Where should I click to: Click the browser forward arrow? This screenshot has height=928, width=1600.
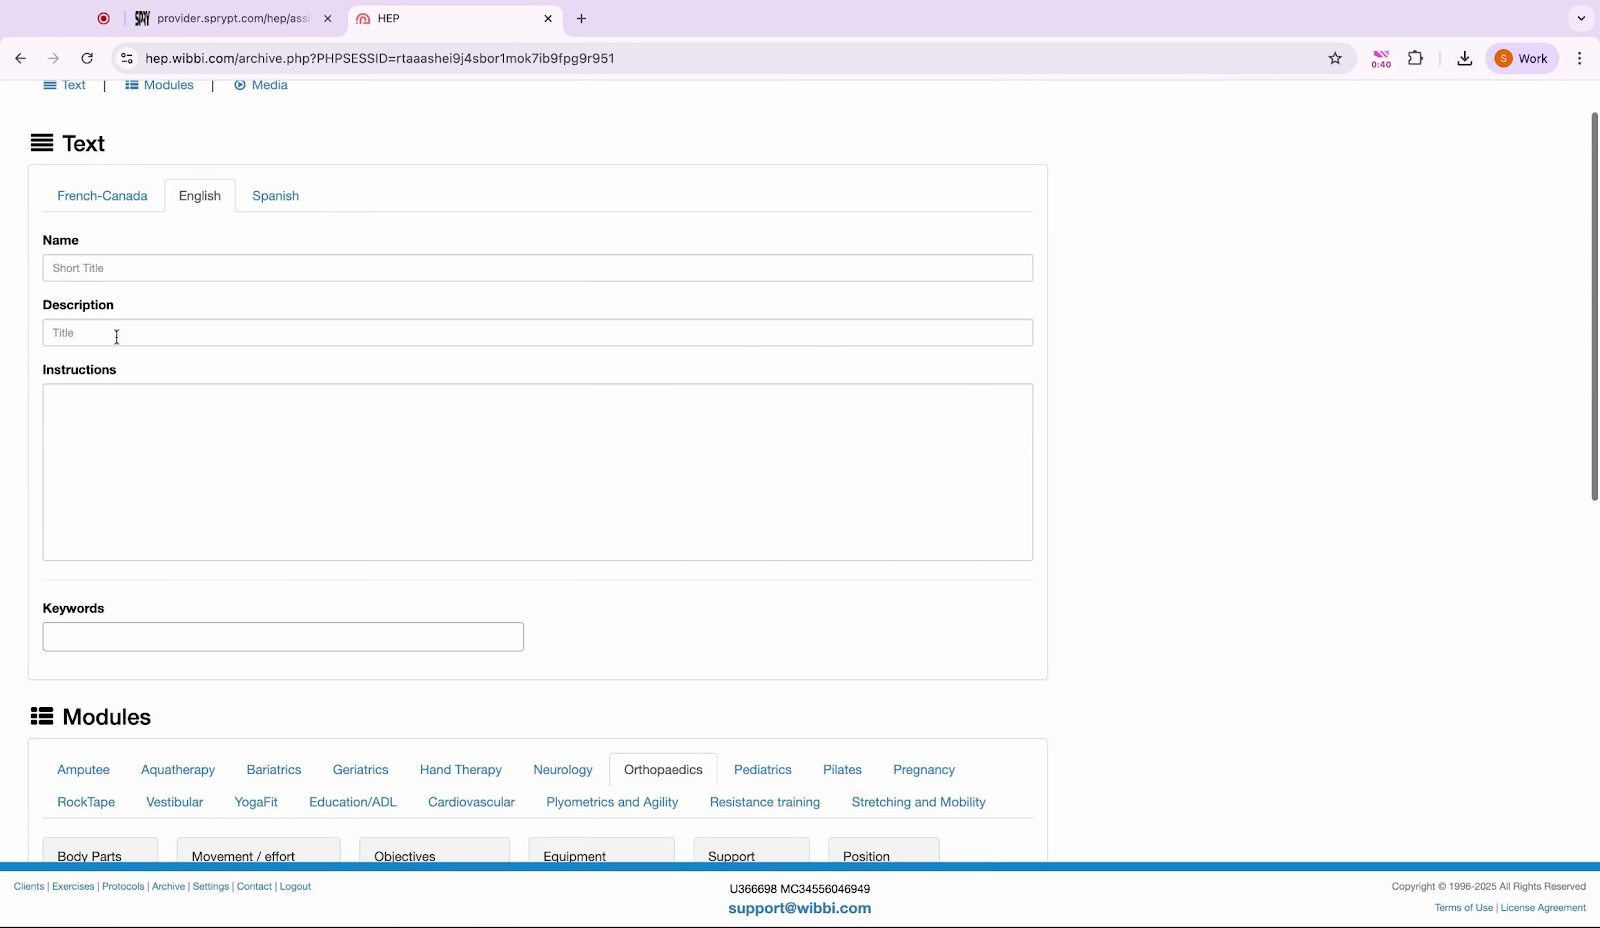(54, 59)
